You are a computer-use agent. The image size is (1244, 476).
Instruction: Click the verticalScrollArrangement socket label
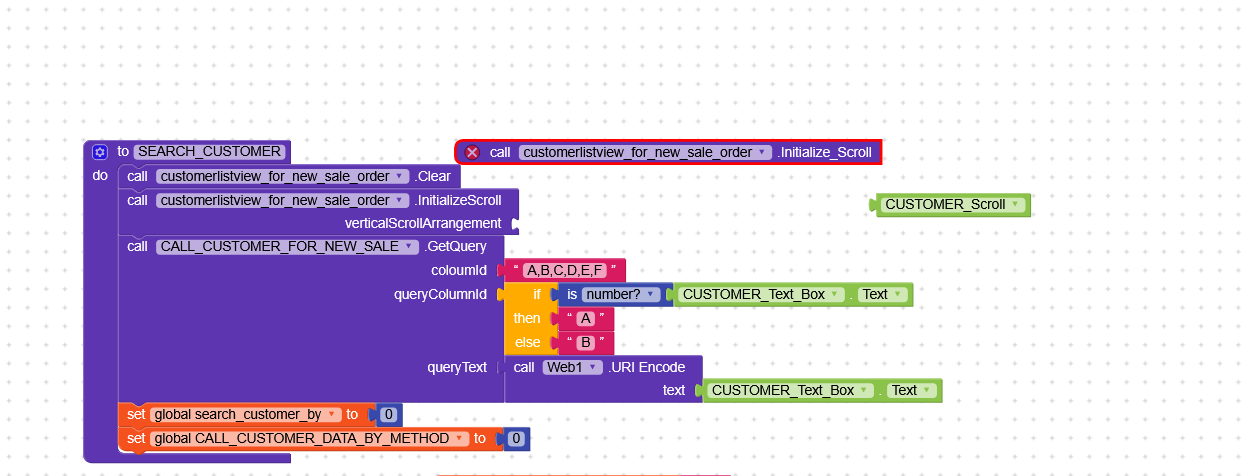click(x=423, y=223)
